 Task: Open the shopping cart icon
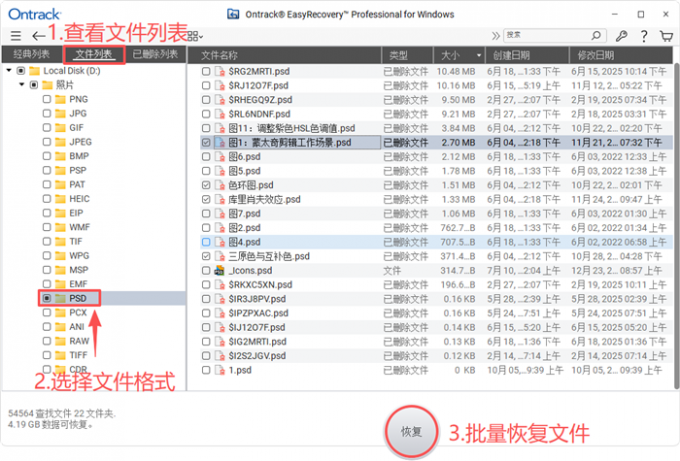point(666,36)
